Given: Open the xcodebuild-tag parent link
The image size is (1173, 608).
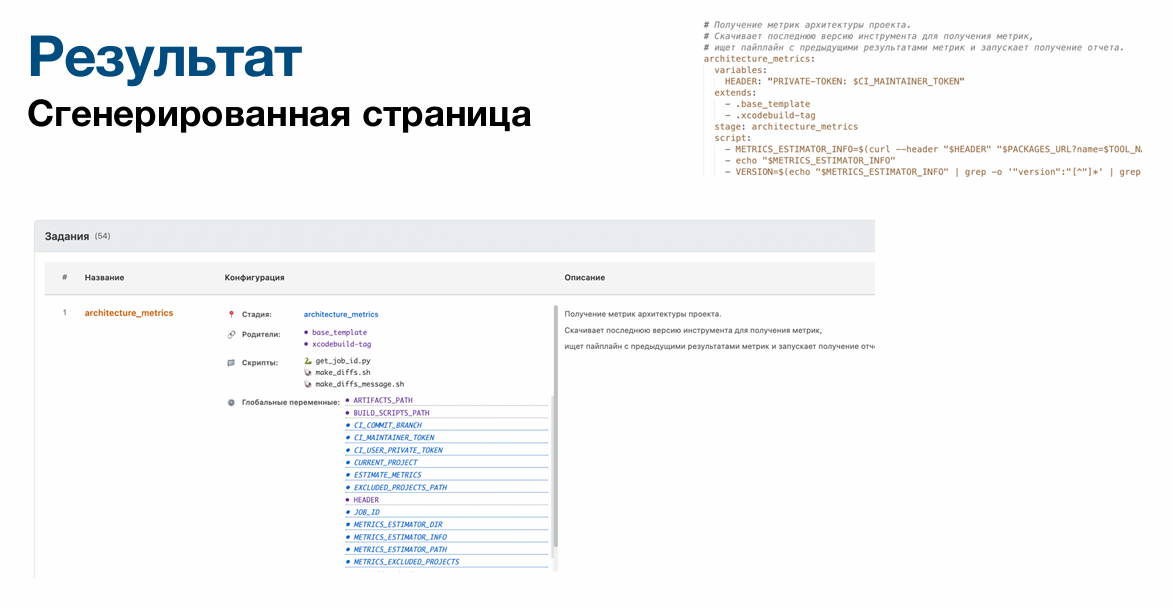Looking at the screenshot, I should click(x=342, y=344).
